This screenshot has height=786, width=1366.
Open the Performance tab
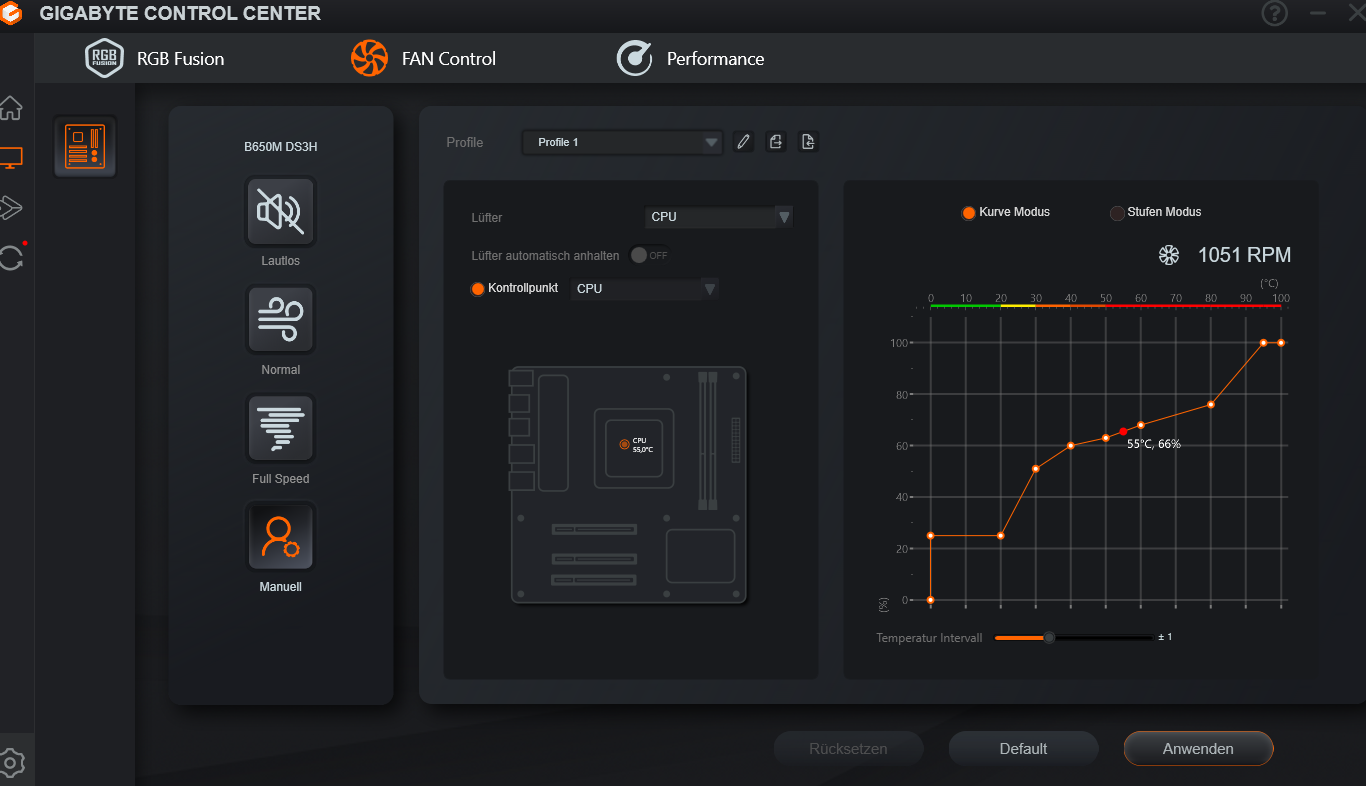pos(690,59)
